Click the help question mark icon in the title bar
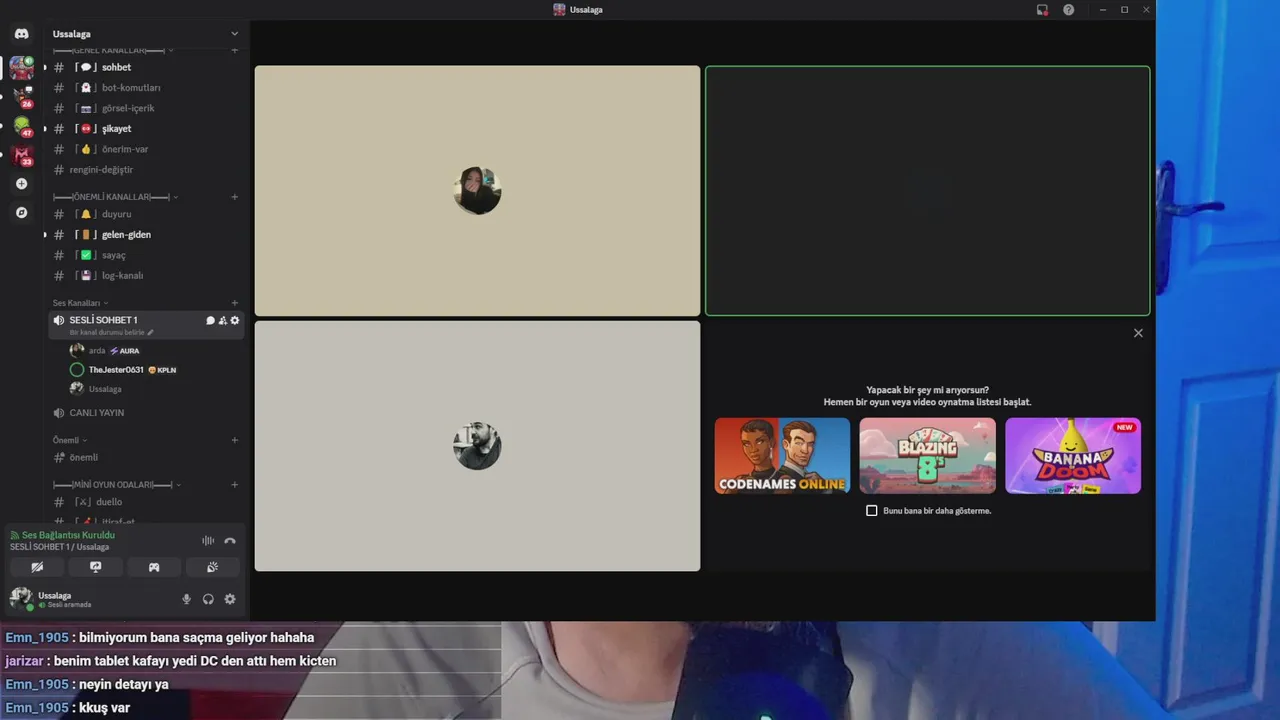Viewport: 1280px width, 720px height. pyautogui.click(x=1069, y=9)
